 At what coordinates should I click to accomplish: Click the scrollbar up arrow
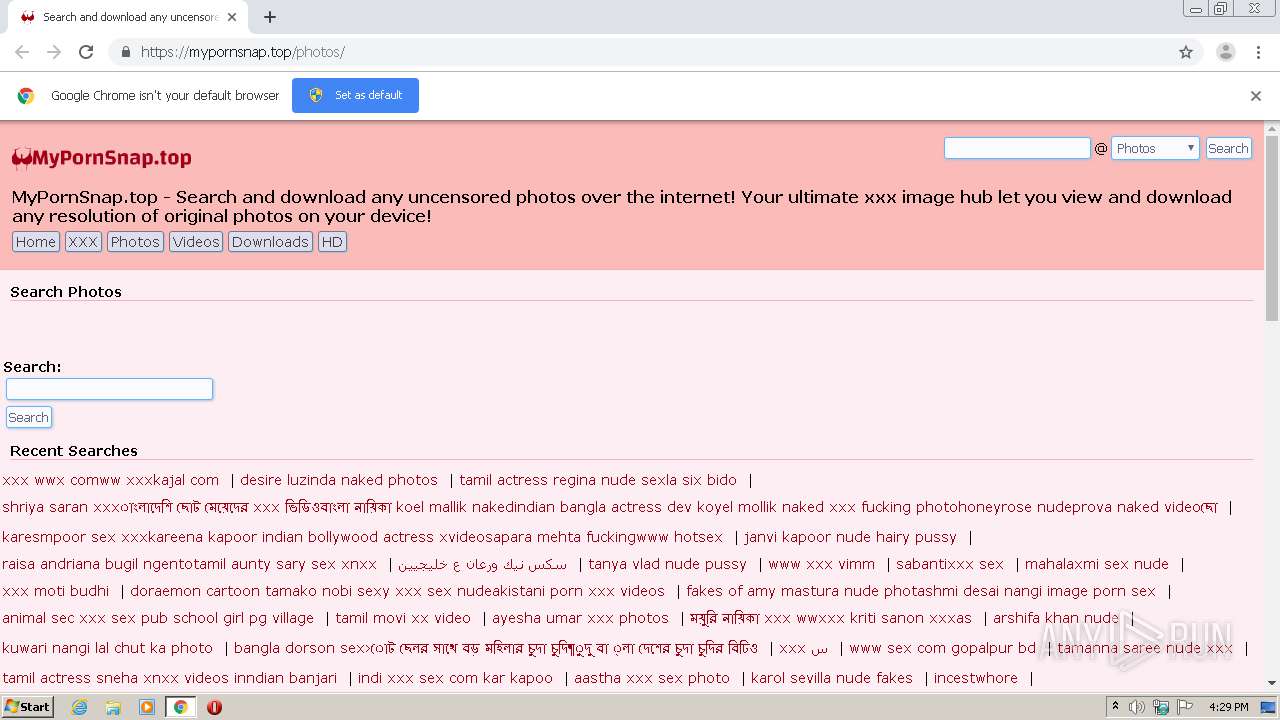1272,128
